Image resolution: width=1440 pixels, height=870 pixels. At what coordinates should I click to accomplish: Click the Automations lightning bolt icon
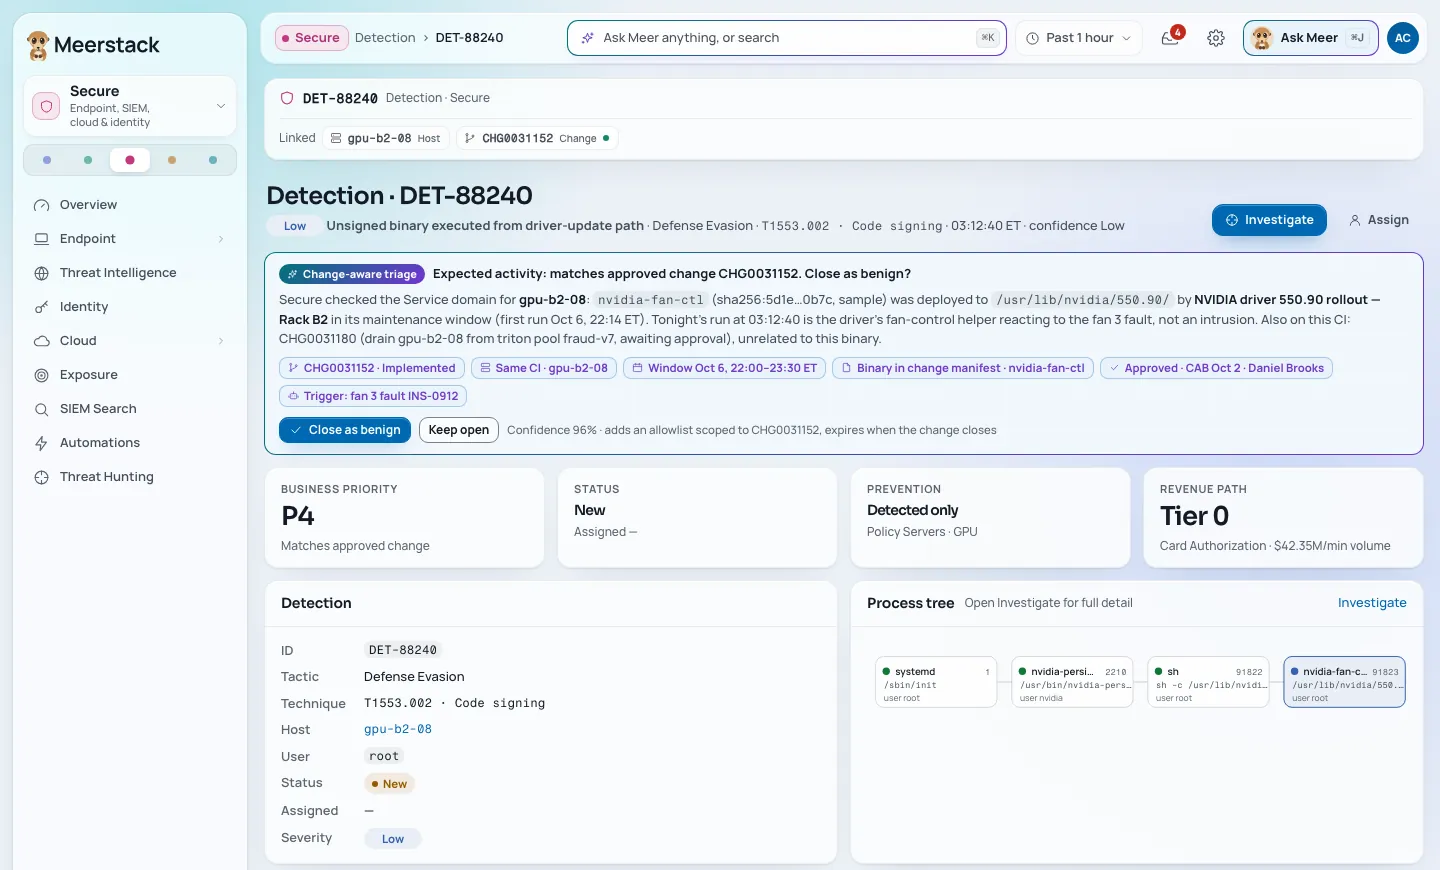pyautogui.click(x=42, y=443)
